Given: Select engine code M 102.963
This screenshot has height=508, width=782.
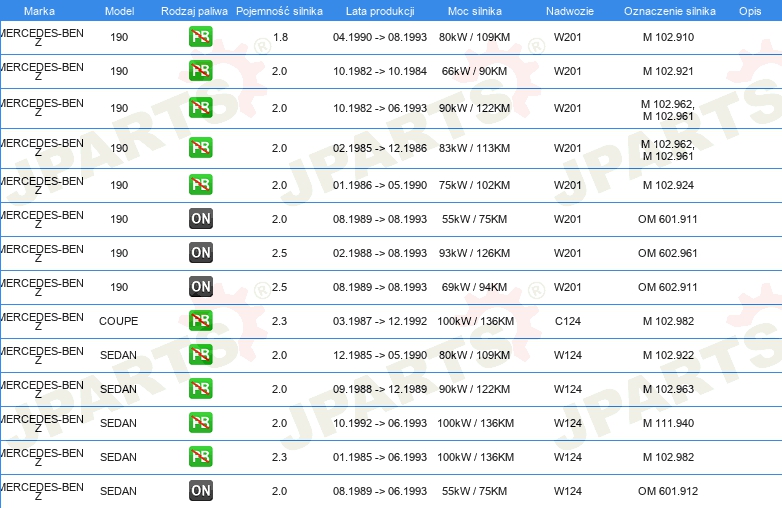Looking at the screenshot, I should pos(668,389).
